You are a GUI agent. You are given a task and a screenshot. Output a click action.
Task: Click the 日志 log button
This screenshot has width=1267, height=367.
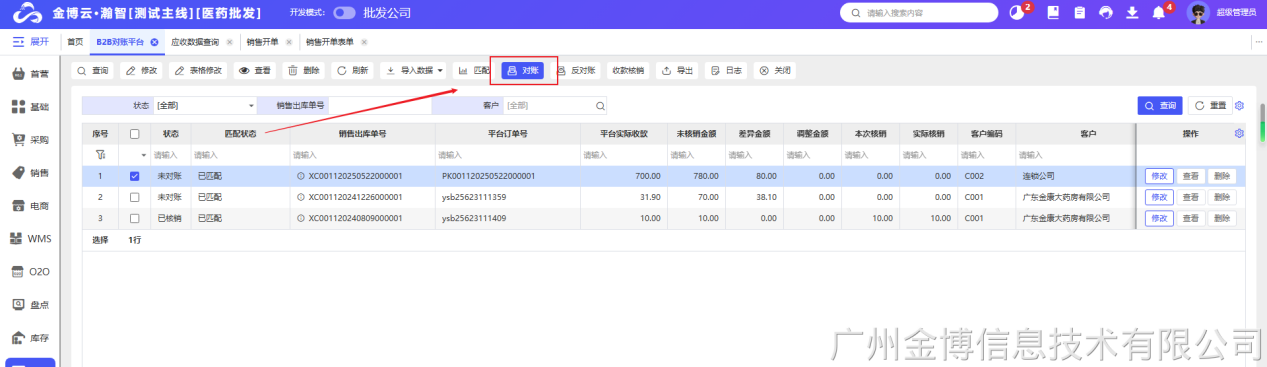click(x=726, y=71)
